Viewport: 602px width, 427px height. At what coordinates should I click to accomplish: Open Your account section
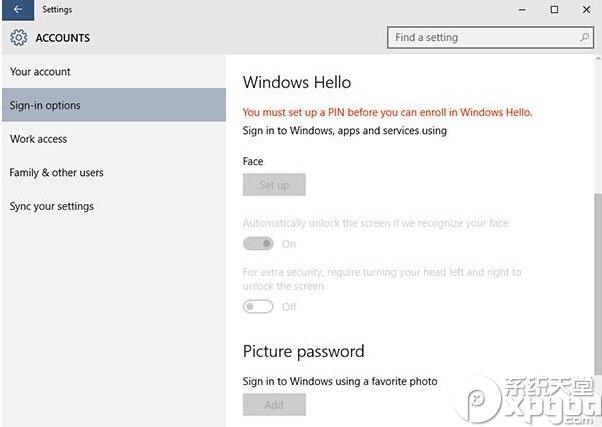(x=40, y=72)
